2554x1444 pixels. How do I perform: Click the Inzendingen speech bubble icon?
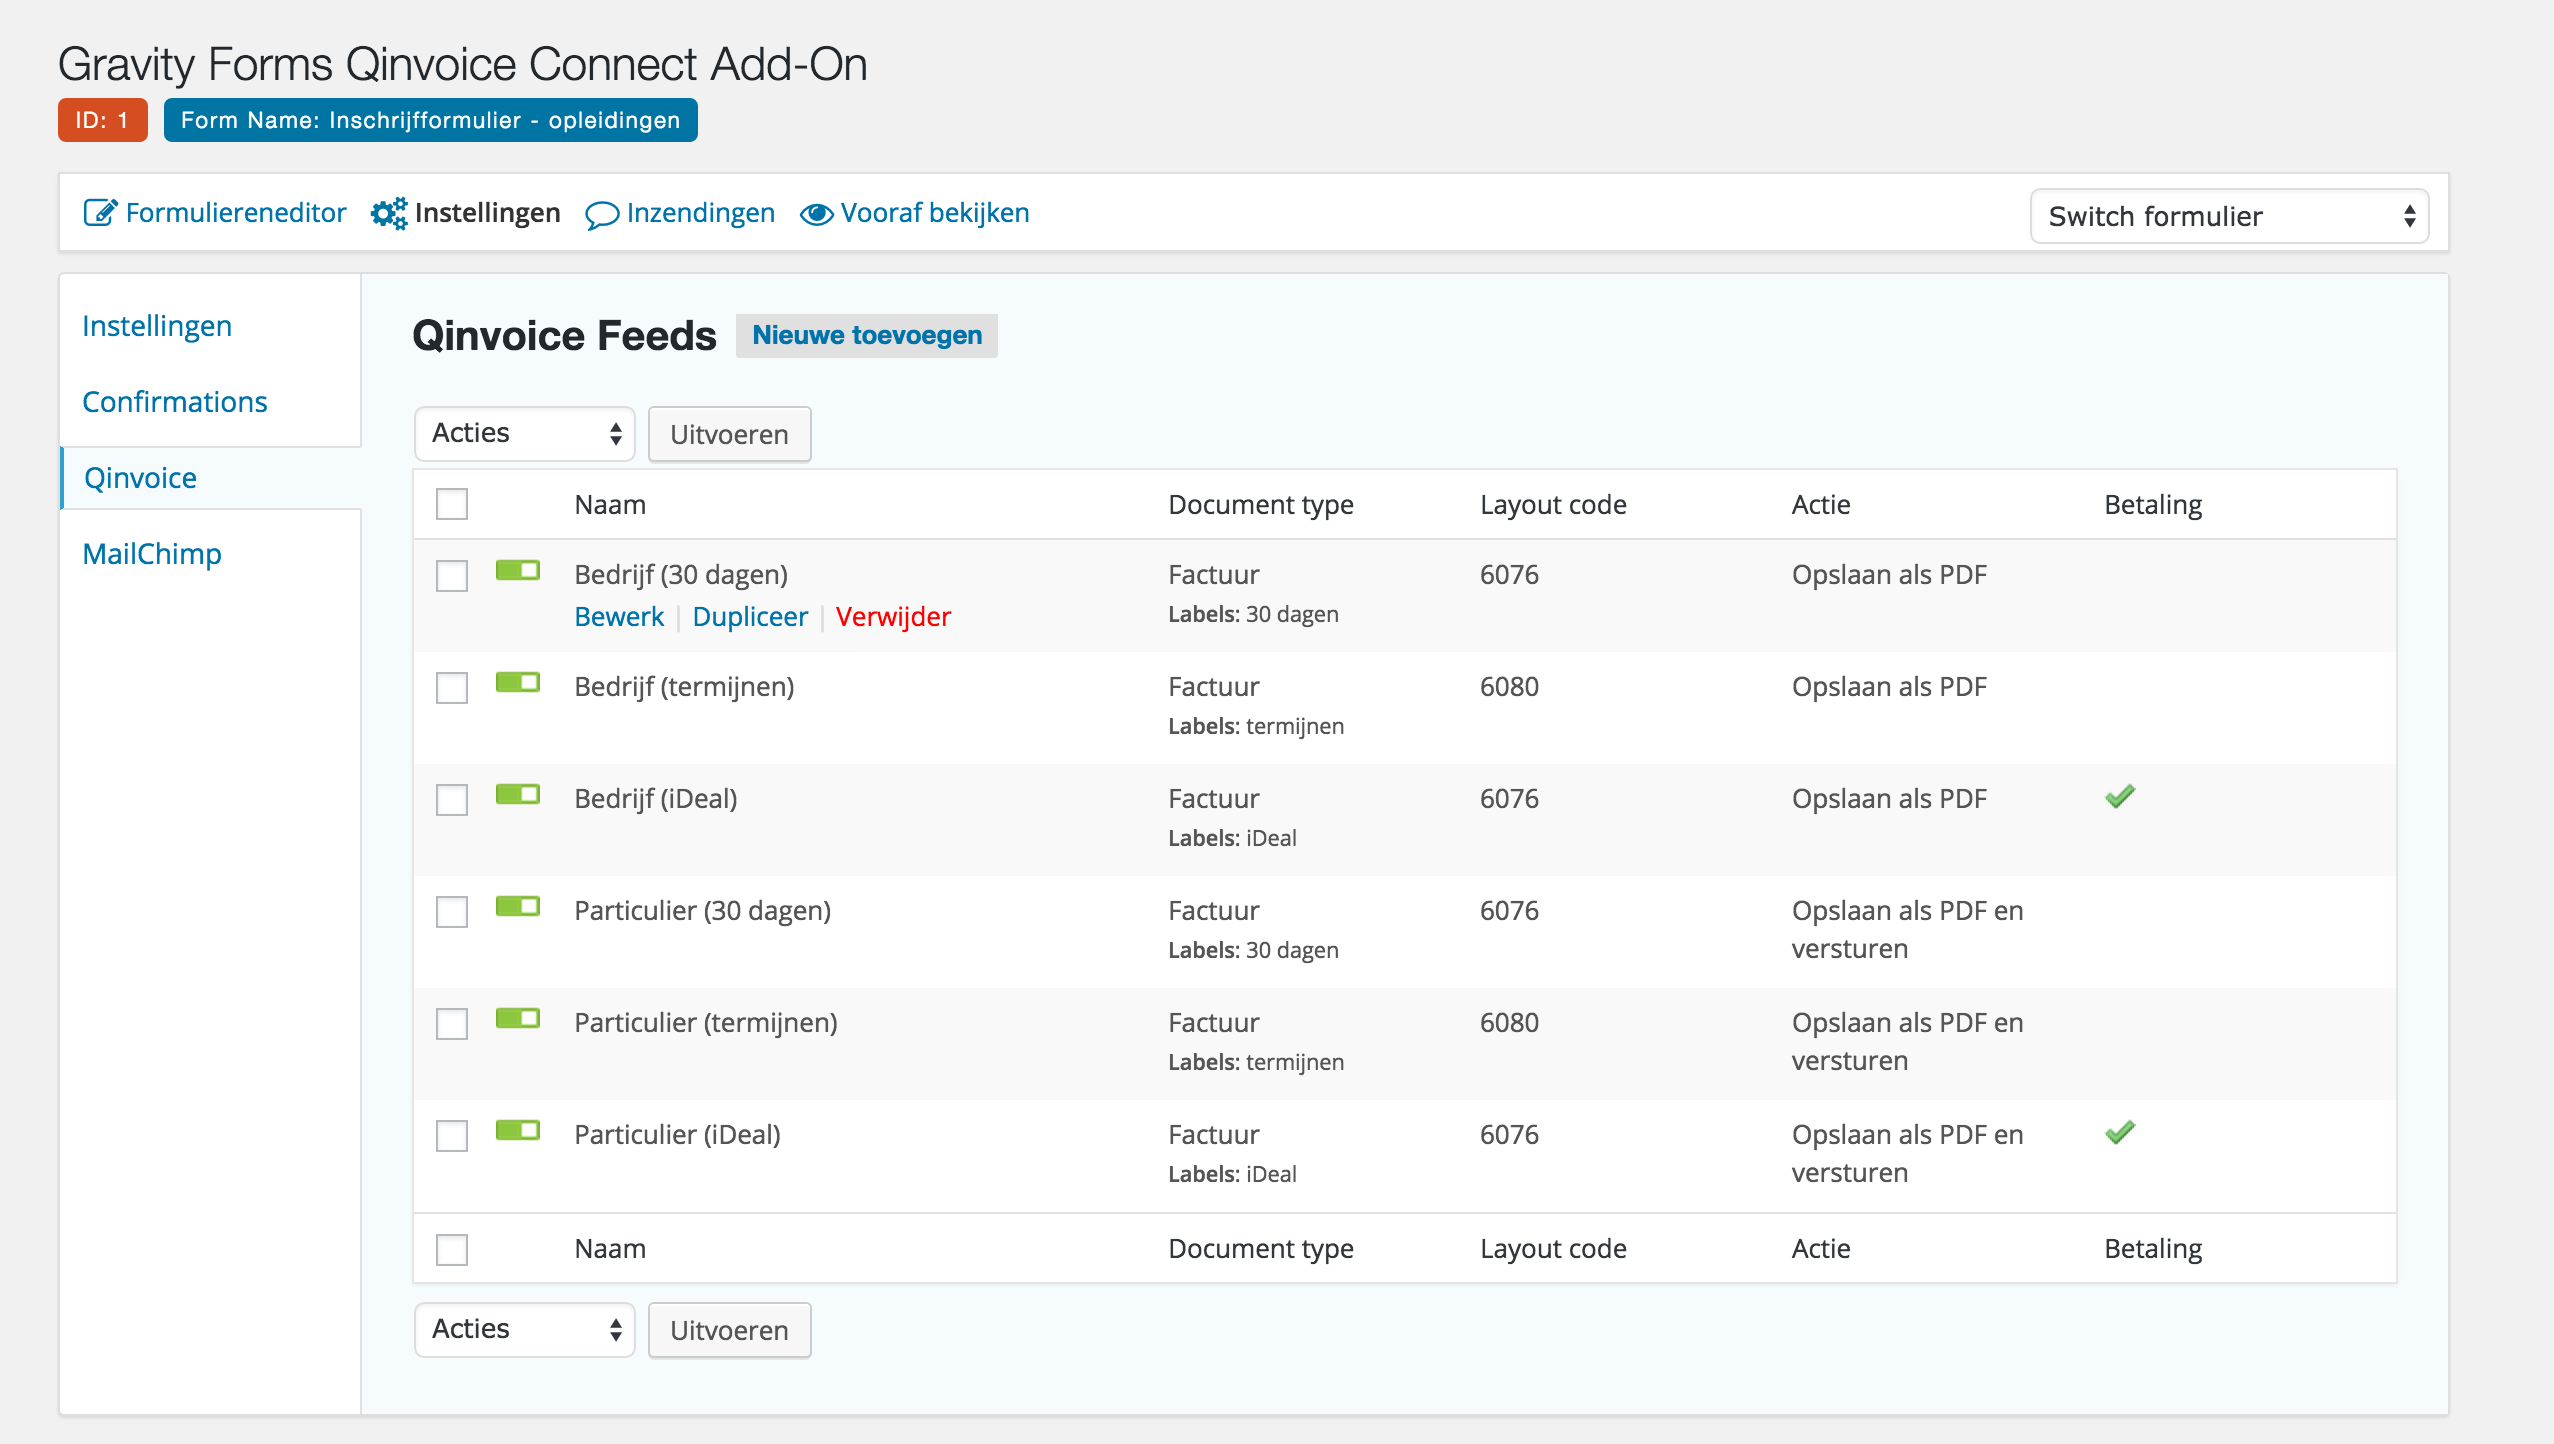pos(602,215)
